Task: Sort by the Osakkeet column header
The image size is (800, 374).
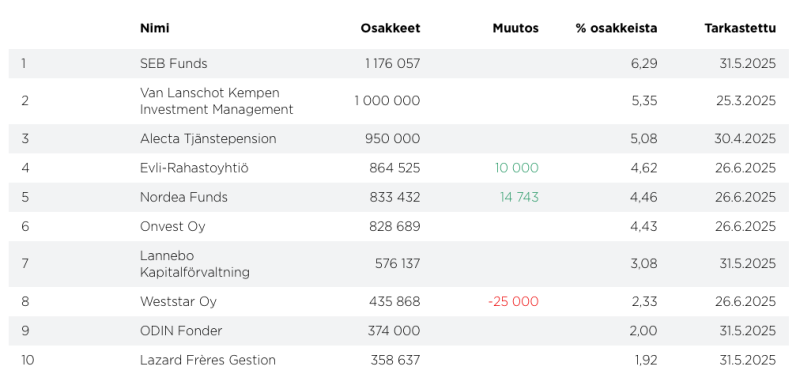Action: pyautogui.click(x=390, y=28)
